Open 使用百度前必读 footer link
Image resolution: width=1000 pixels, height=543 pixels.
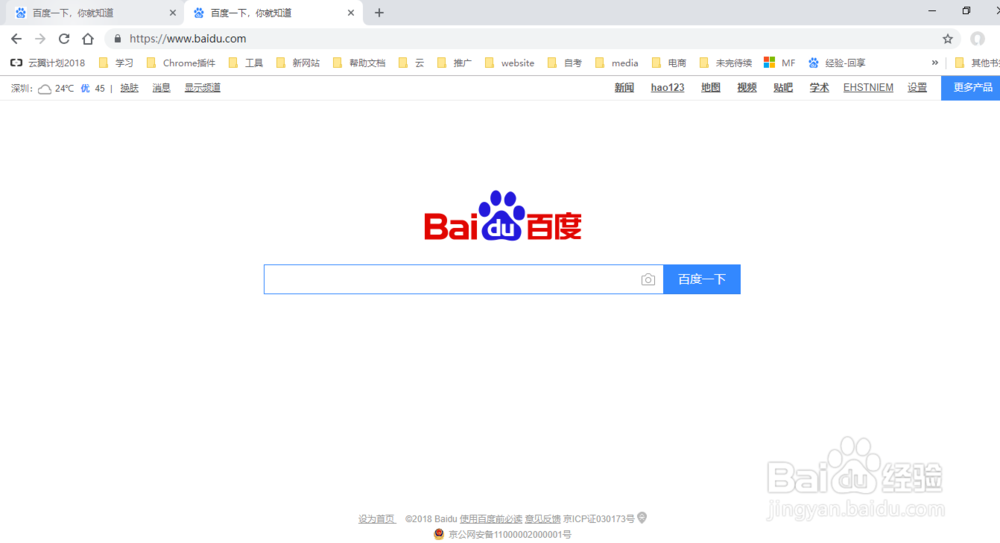(491, 519)
